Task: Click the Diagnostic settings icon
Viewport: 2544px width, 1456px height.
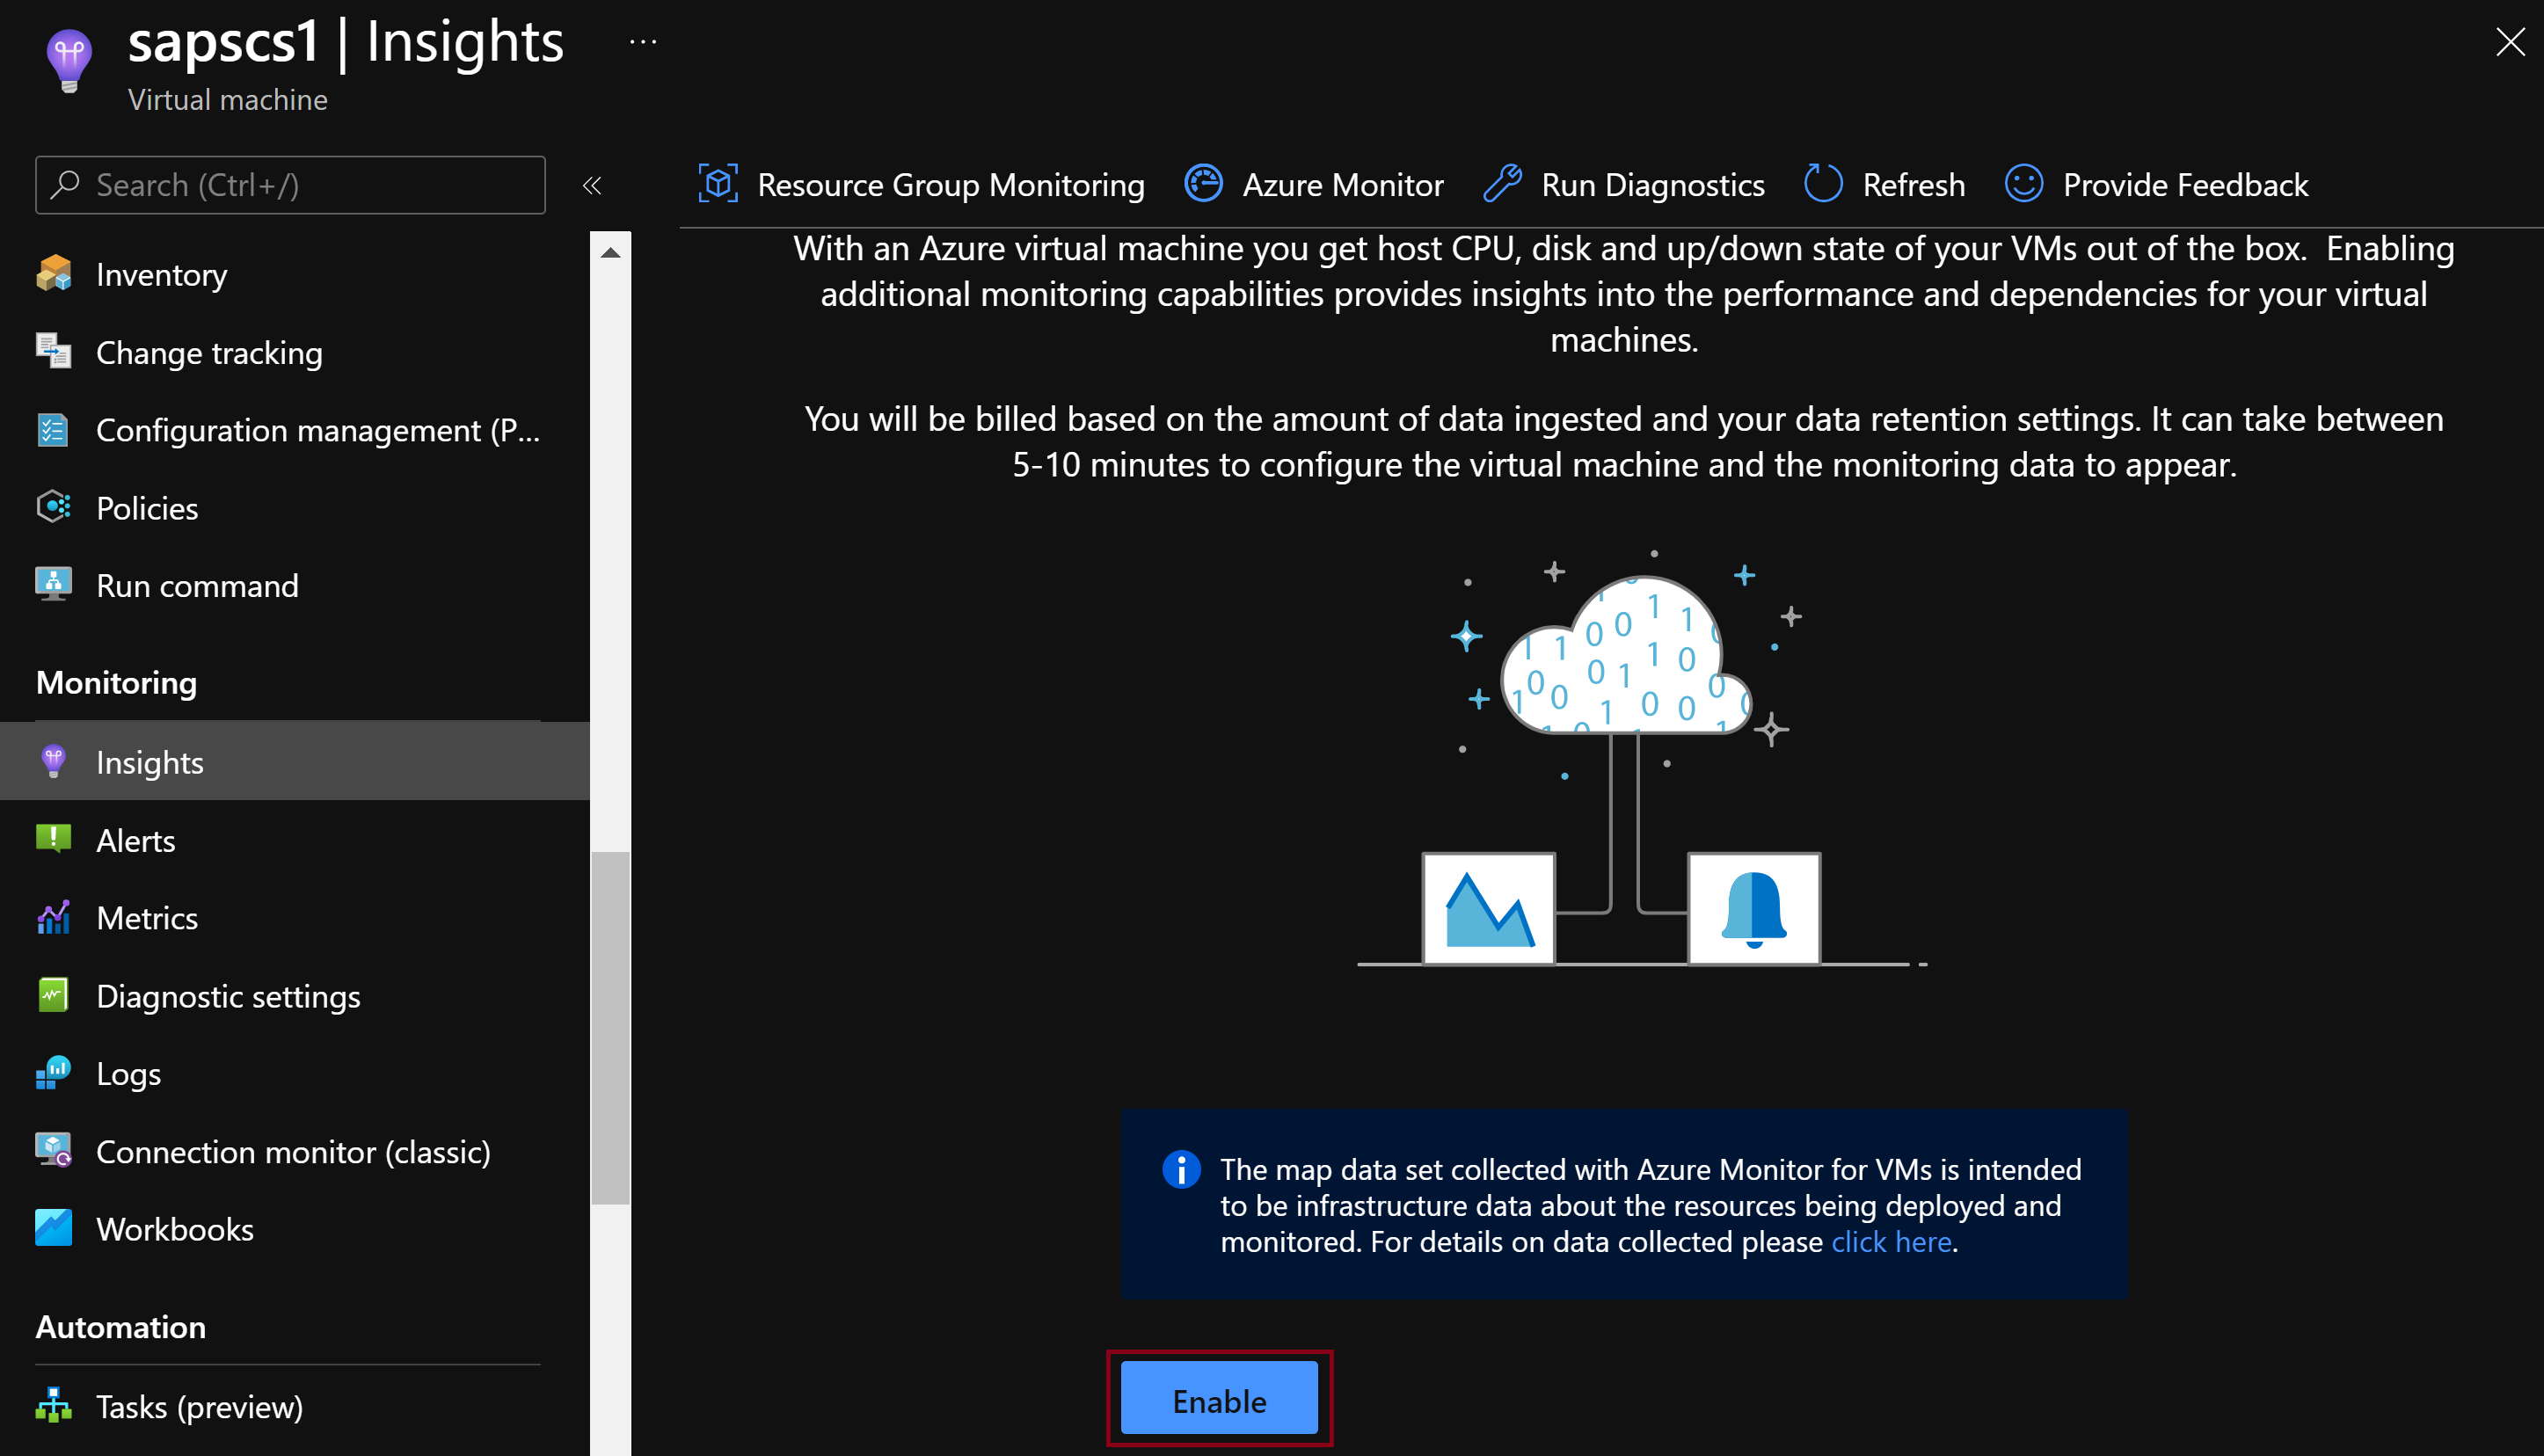Action: click(53, 995)
